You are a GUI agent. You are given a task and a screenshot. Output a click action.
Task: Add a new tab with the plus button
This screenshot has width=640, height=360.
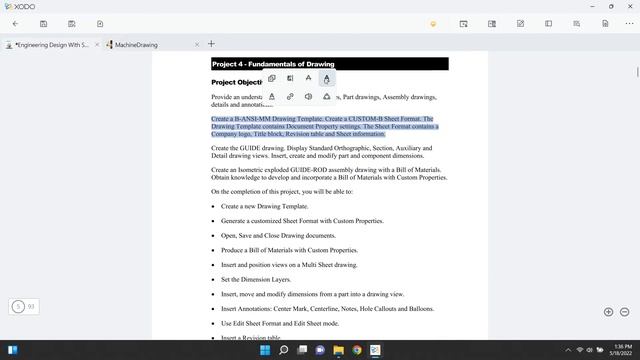coord(211,44)
